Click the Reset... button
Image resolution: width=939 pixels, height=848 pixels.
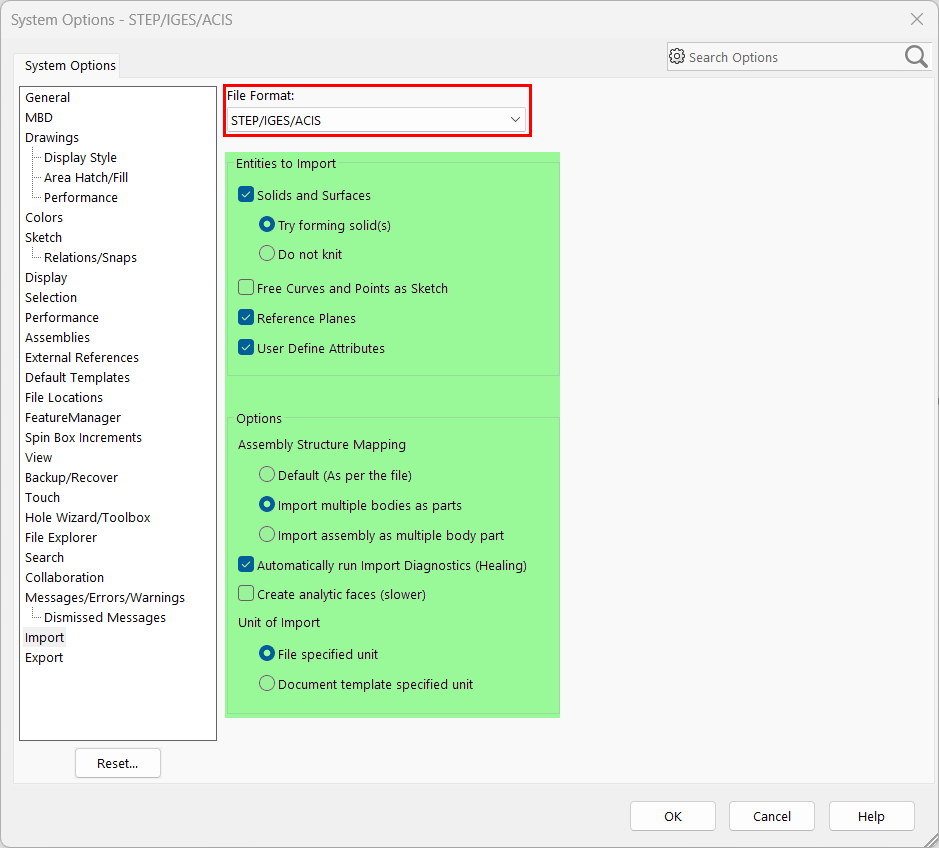click(x=118, y=763)
